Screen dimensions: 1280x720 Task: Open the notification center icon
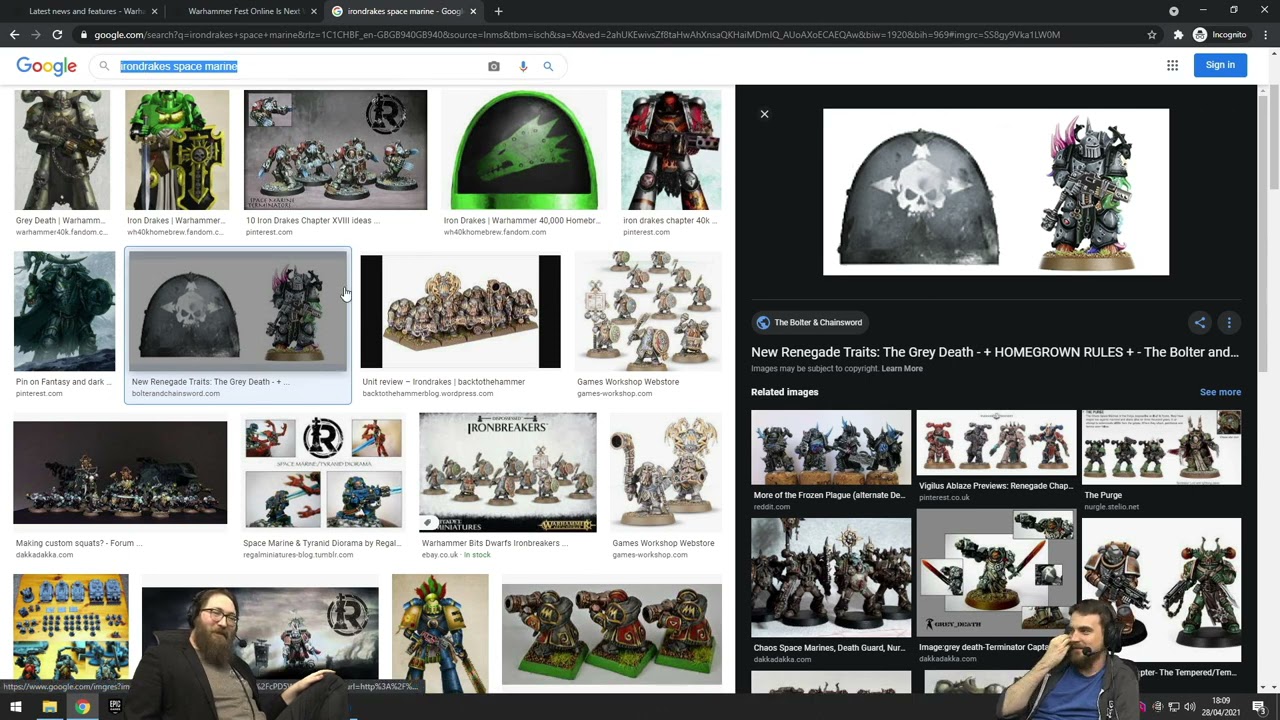(x=1259, y=707)
